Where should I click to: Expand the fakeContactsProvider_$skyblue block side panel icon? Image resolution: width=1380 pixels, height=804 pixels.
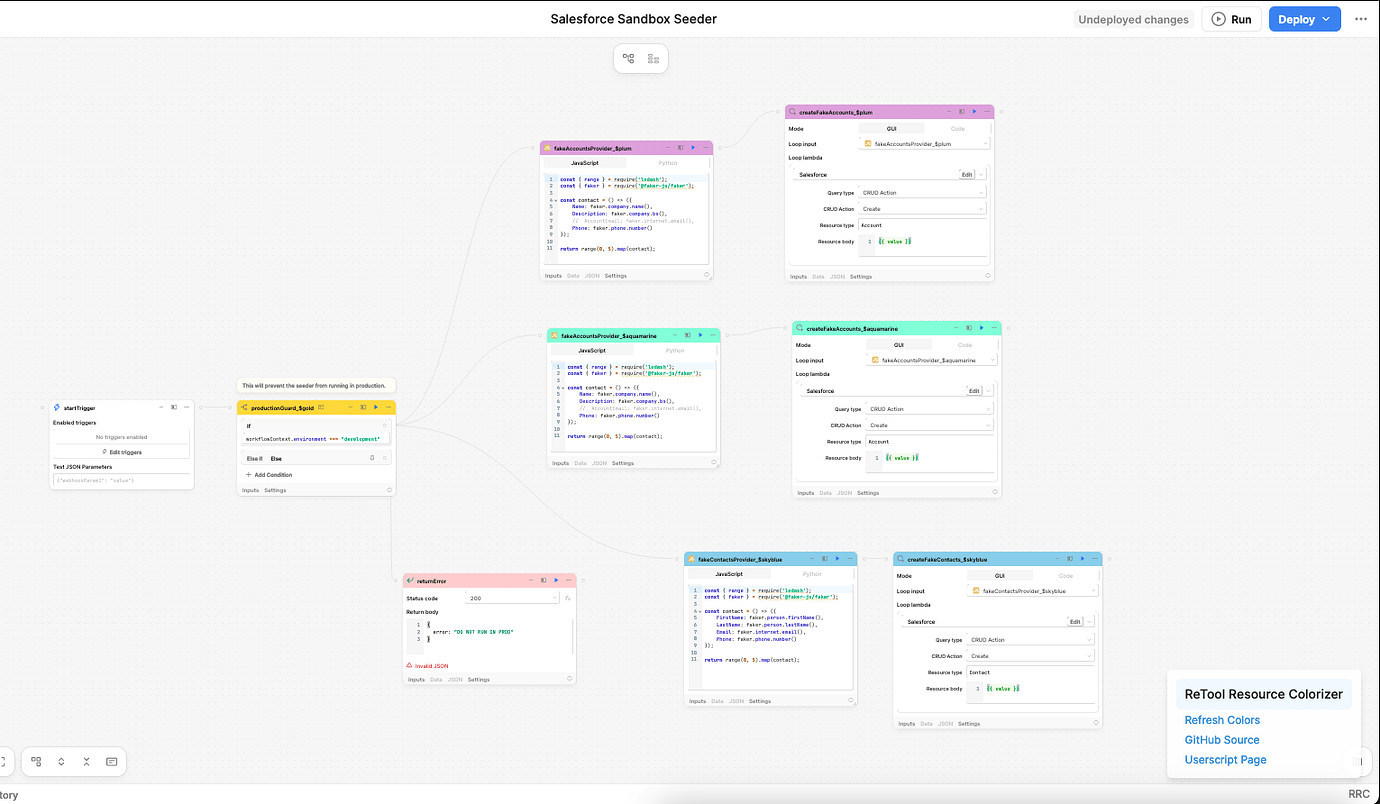(x=825, y=559)
